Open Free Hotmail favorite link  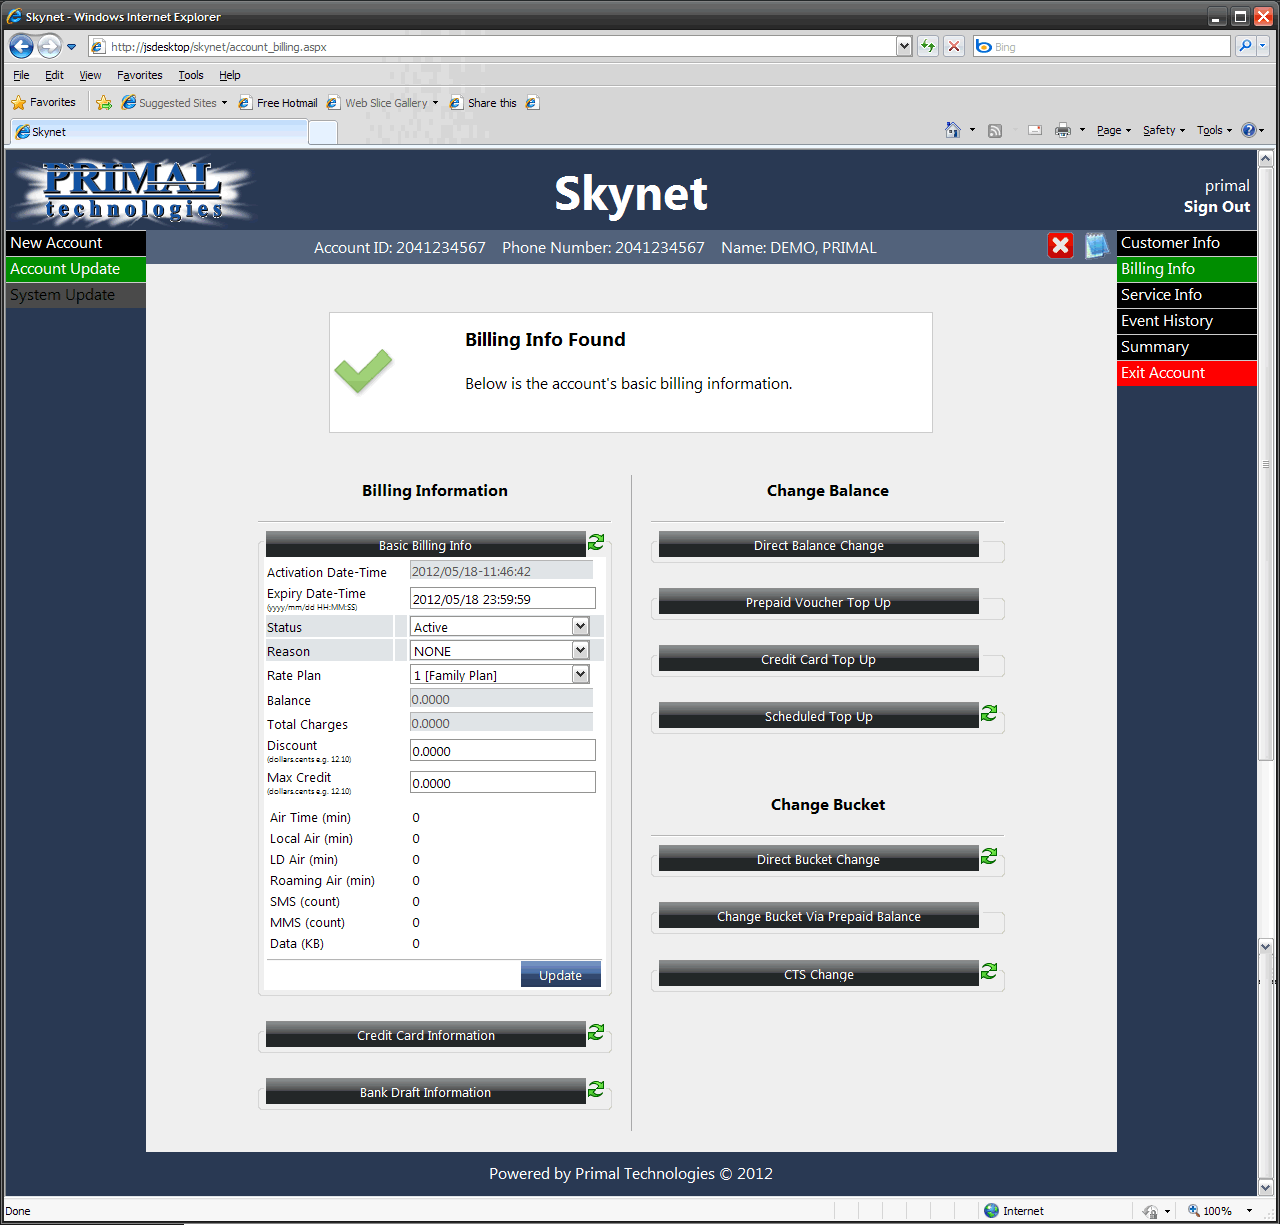278,102
